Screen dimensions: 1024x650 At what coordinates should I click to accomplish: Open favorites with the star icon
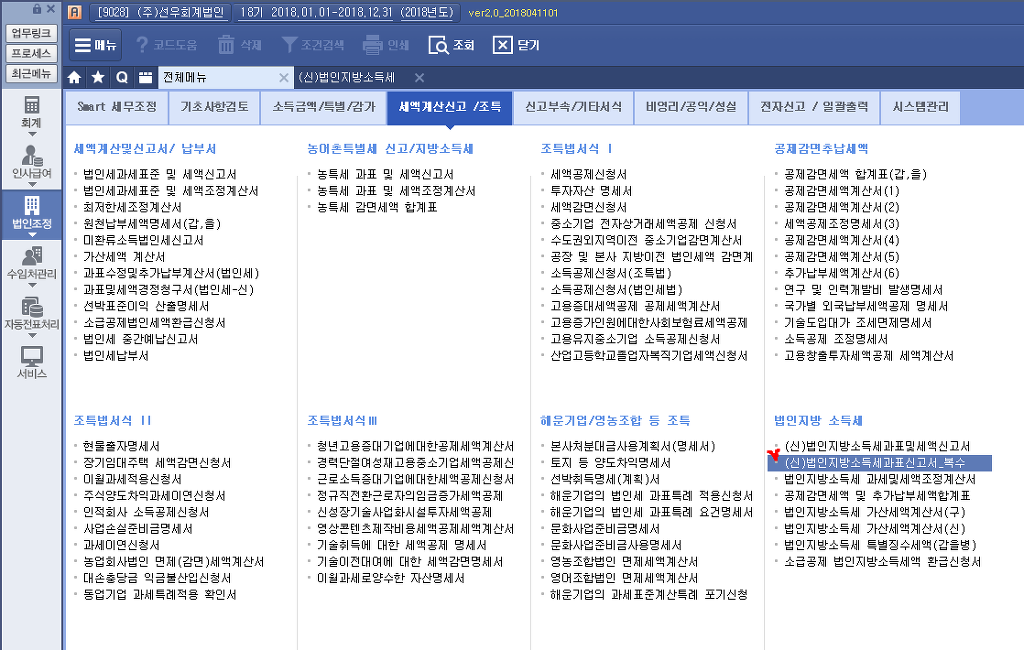click(x=98, y=77)
